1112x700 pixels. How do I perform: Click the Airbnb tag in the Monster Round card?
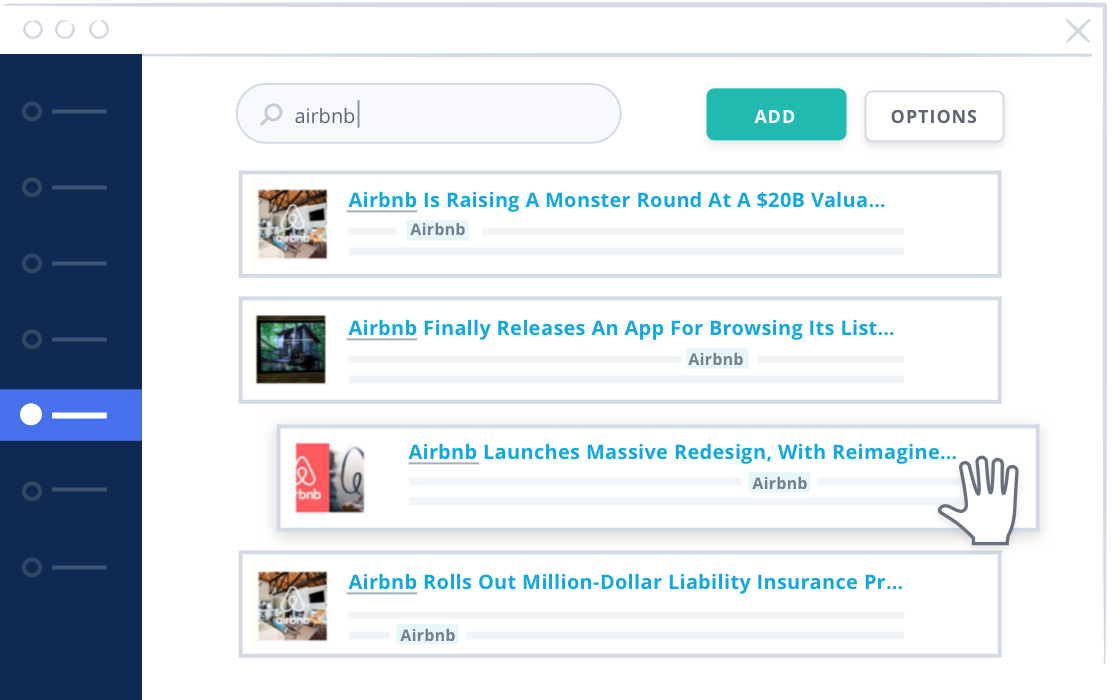(438, 230)
